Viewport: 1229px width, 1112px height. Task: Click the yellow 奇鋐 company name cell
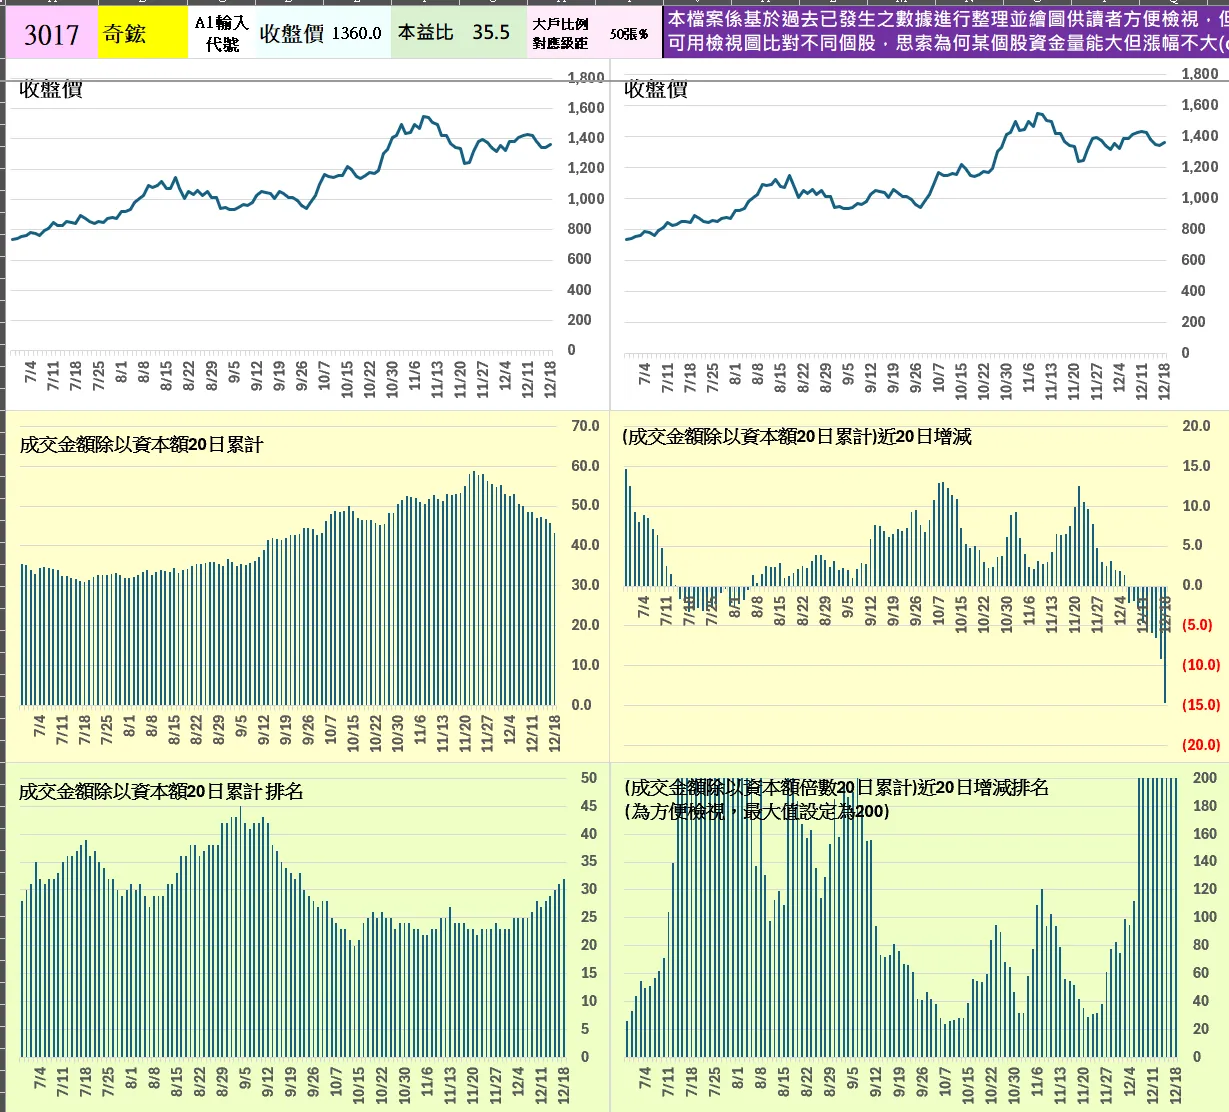[143, 34]
